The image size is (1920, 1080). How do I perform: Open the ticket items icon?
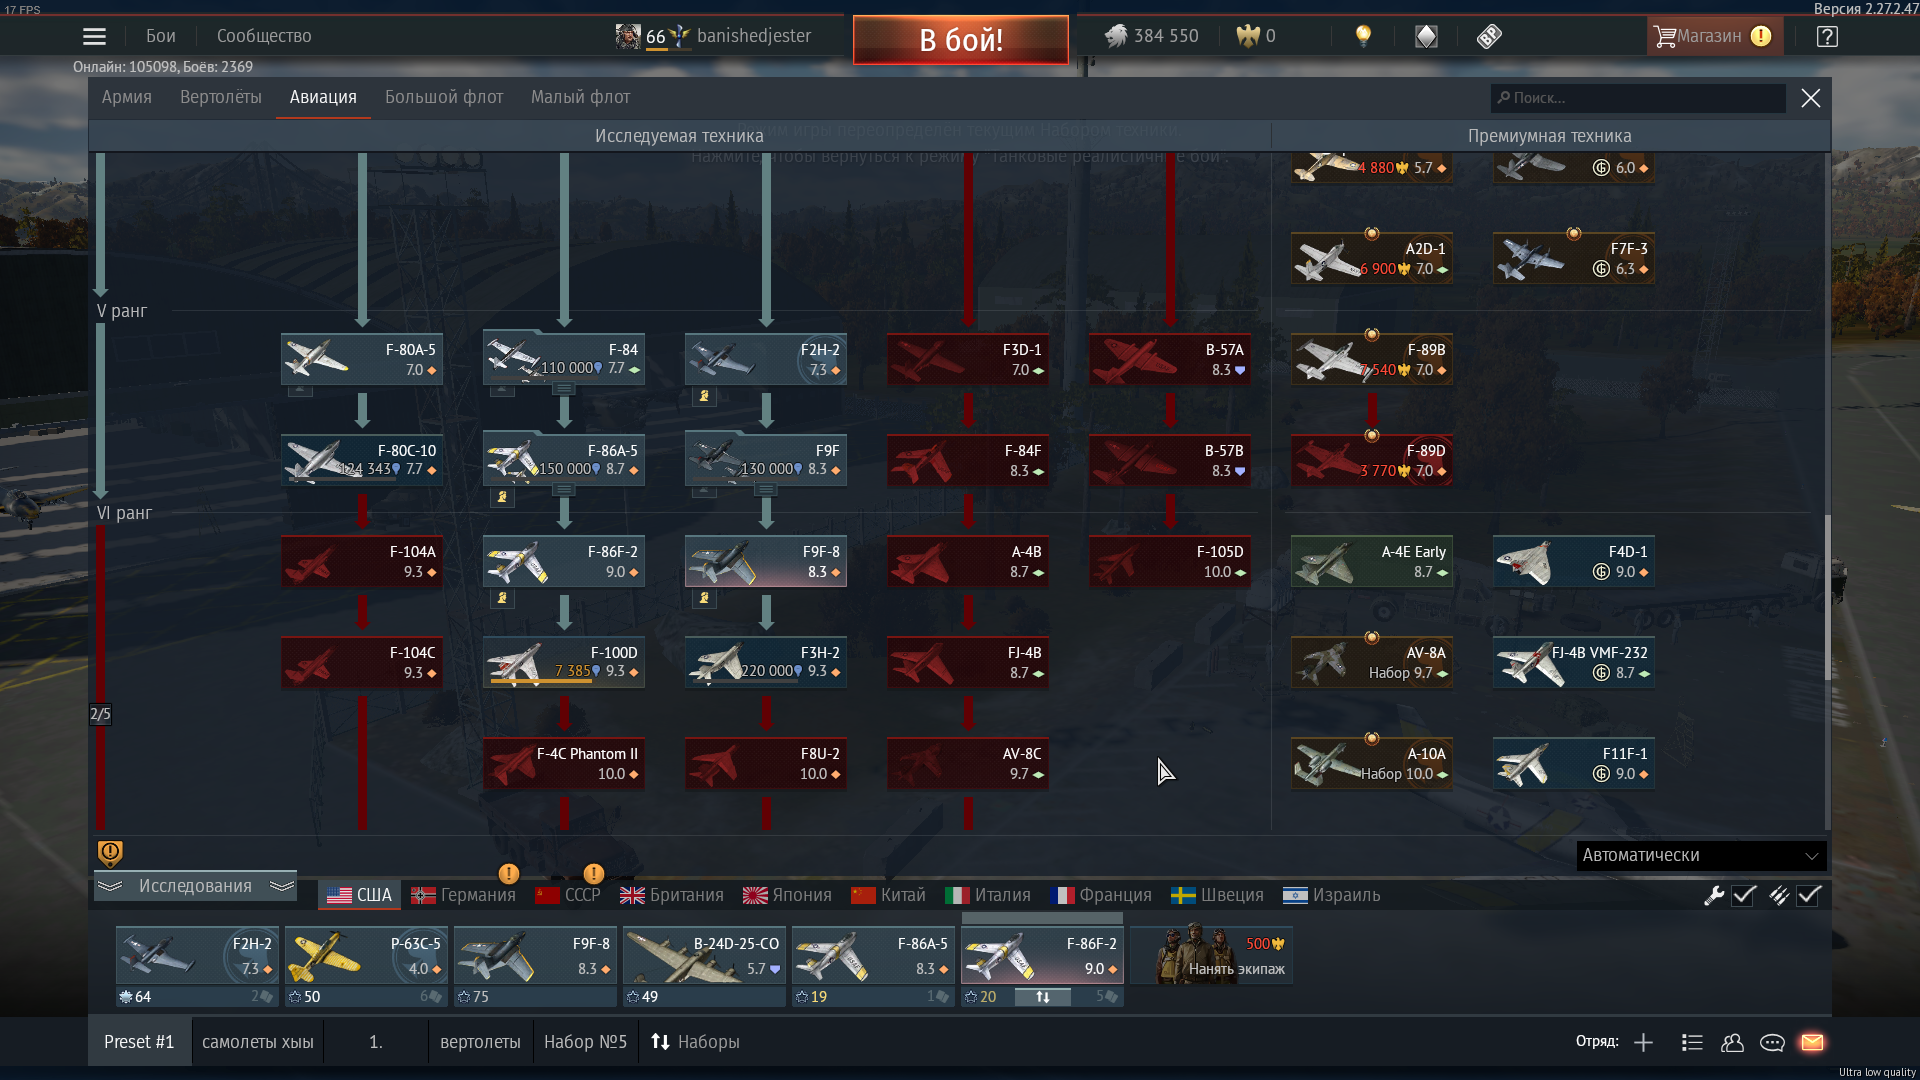tap(1489, 36)
